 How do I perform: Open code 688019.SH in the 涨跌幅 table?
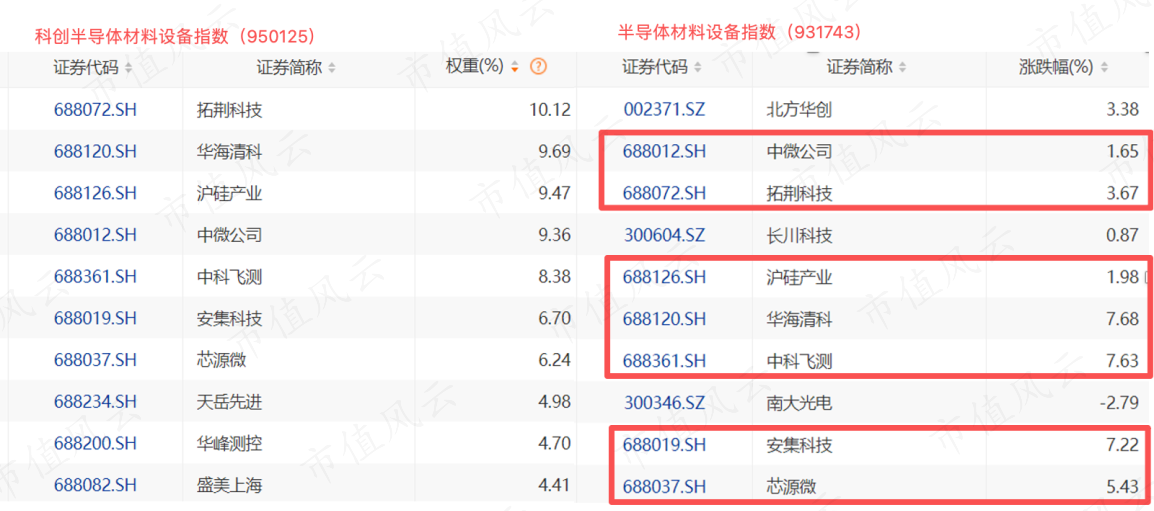coord(665,445)
